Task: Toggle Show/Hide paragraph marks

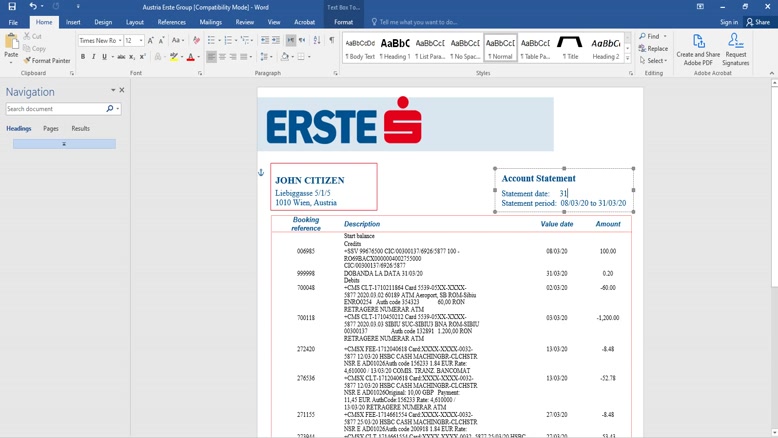Action: 332,41
